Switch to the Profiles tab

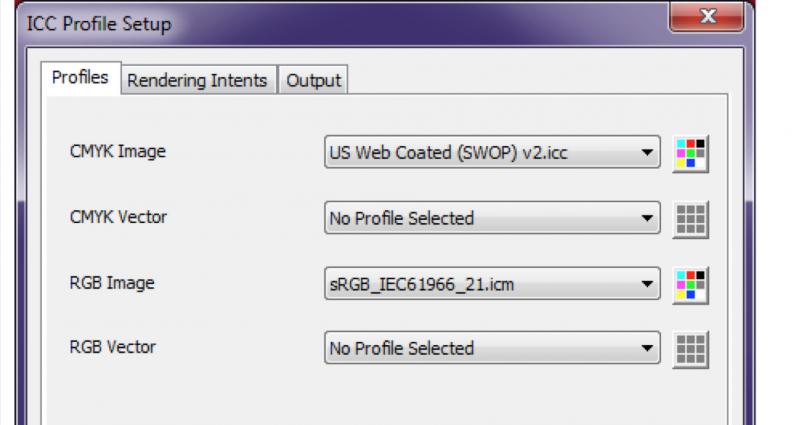[x=81, y=78]
